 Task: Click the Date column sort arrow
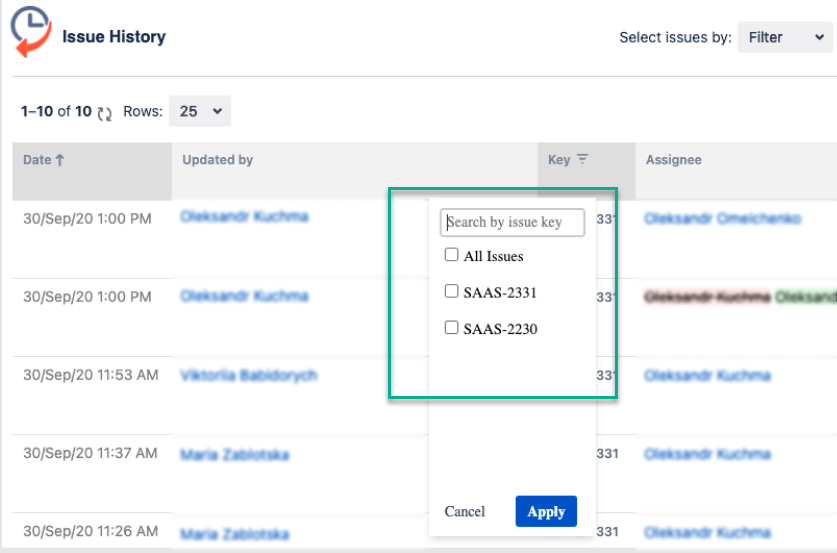pos(60,160)
